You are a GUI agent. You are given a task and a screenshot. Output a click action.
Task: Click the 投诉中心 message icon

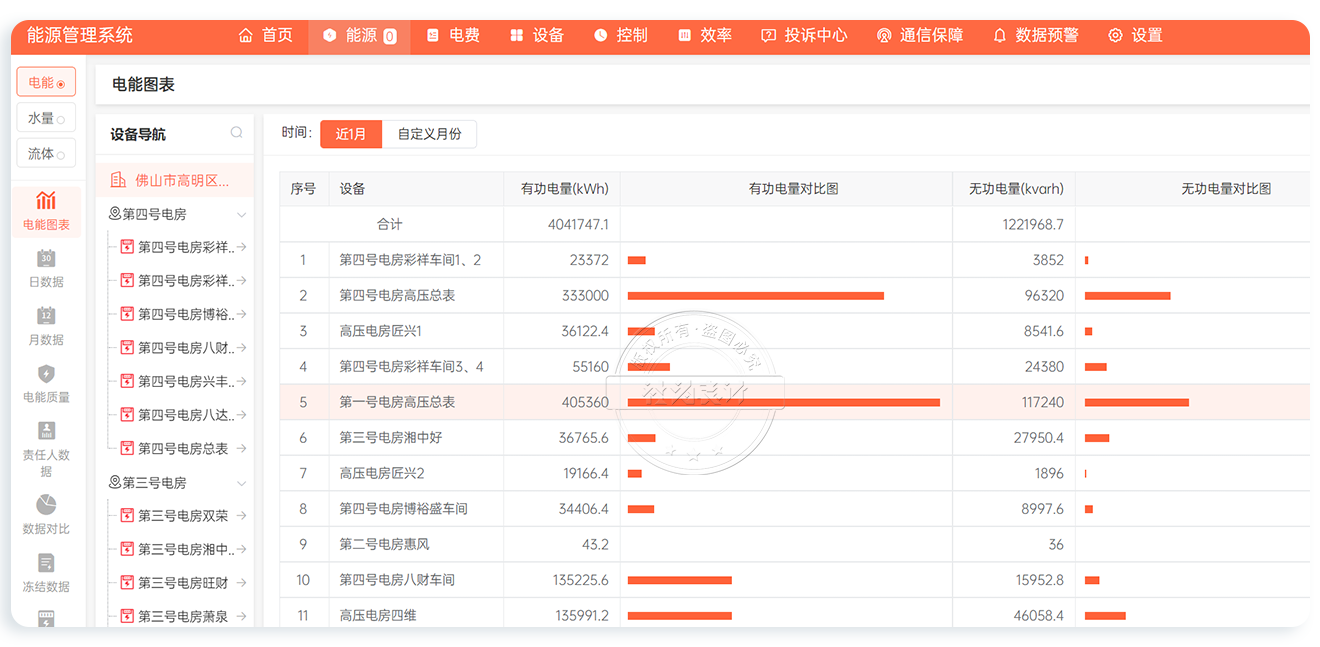tap(768, 35)
